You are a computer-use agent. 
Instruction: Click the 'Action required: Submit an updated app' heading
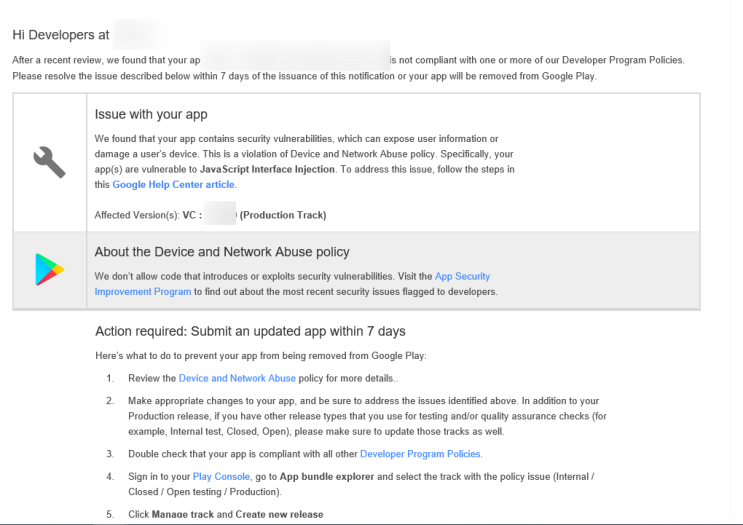pos(250,331)
